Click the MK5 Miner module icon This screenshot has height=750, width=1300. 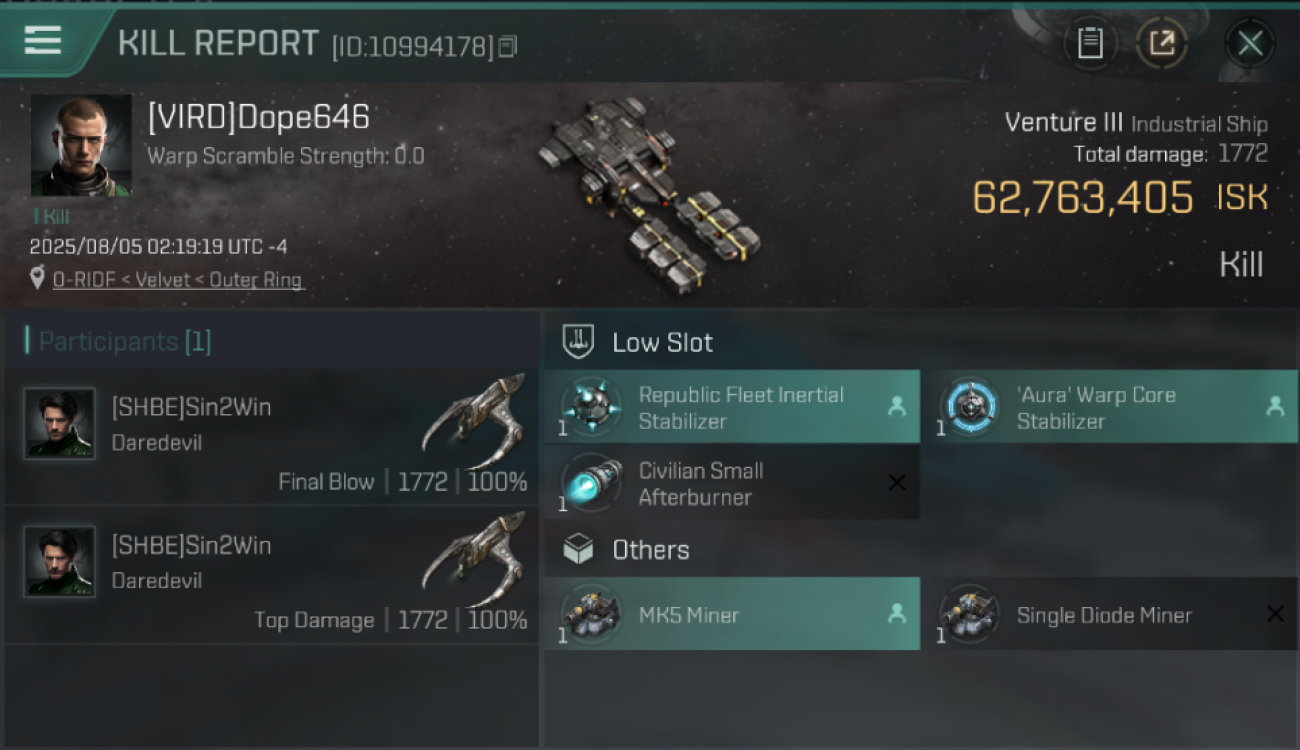[x=592, y=614]
